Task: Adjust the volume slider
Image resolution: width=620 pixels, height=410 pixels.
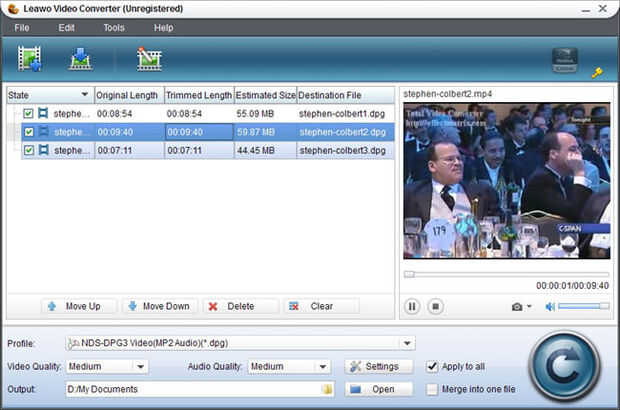Action: pyautogui.click(x=583, y=306)
